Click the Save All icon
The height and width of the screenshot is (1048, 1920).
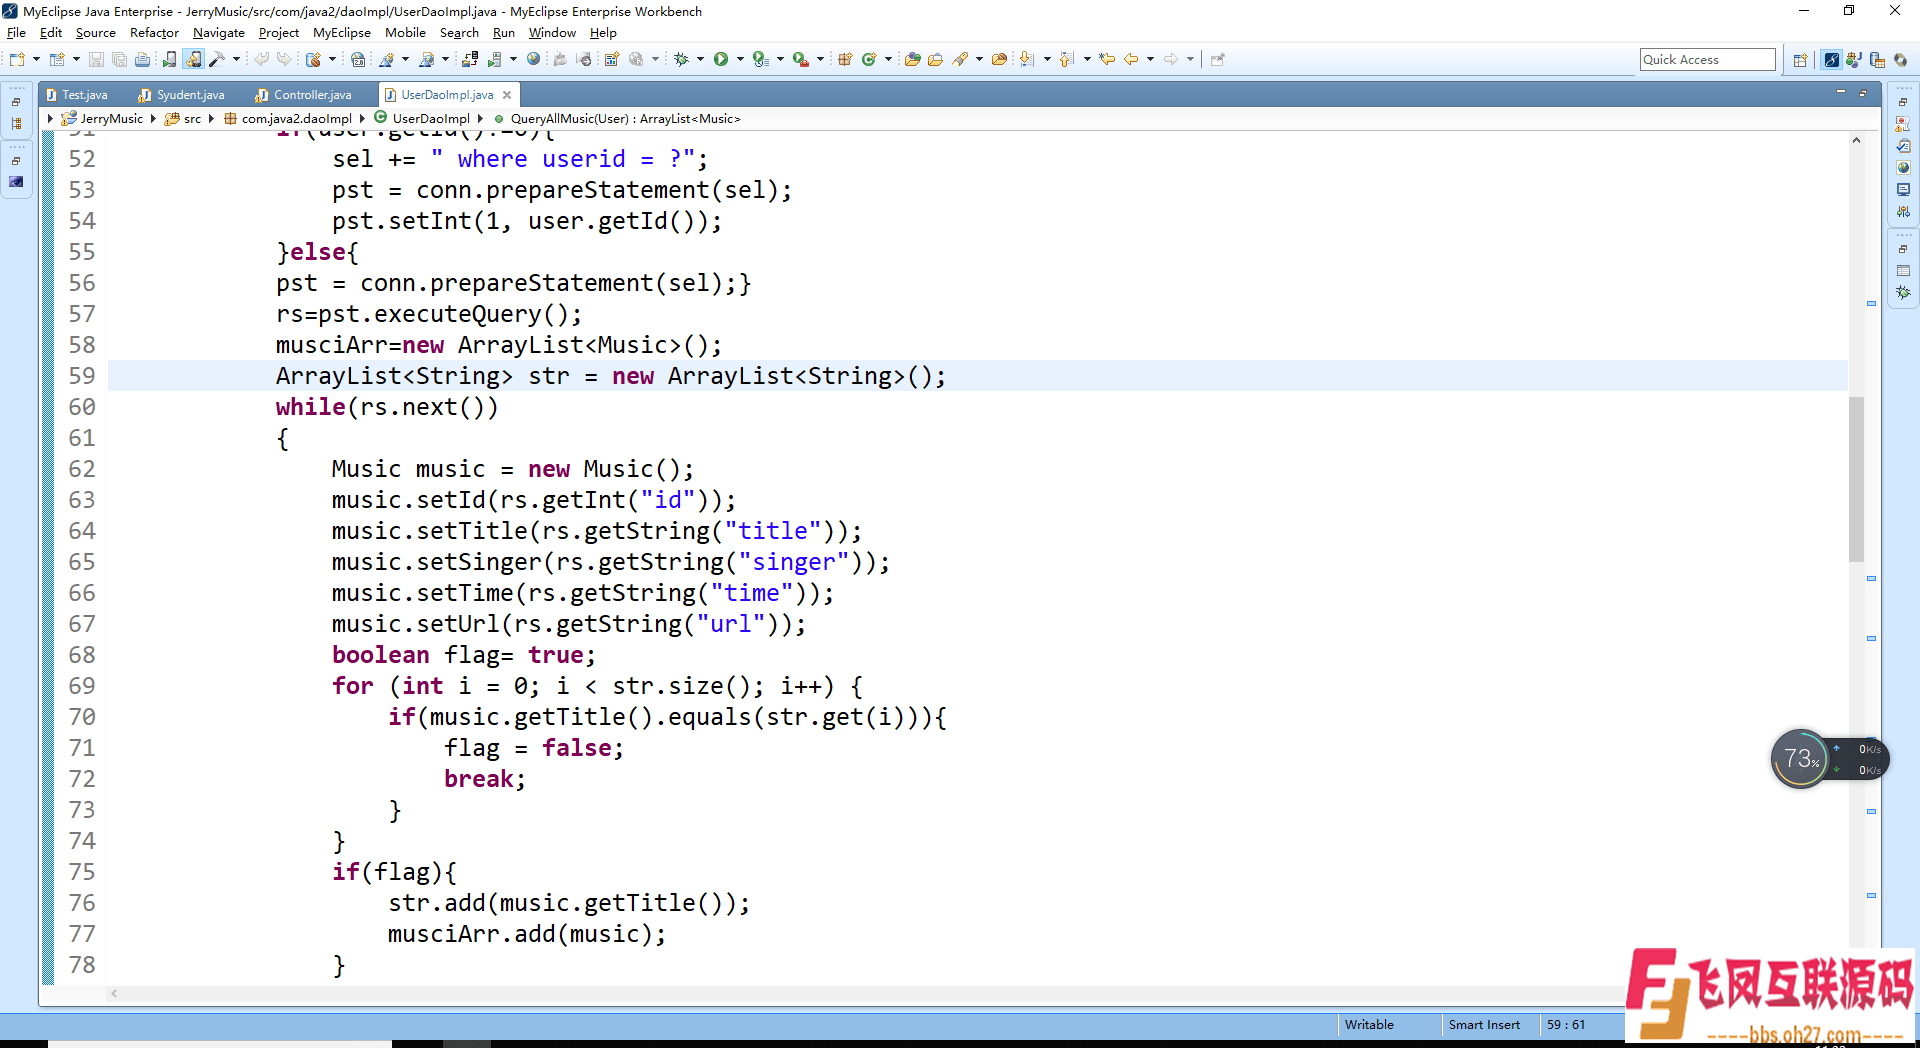point(119,60)
